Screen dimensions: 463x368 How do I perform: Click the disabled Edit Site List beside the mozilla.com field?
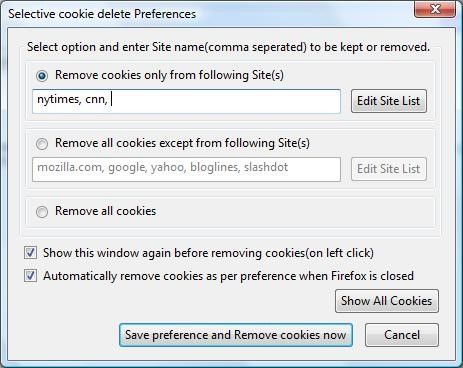pyautogui.click(x=389, y=169)
